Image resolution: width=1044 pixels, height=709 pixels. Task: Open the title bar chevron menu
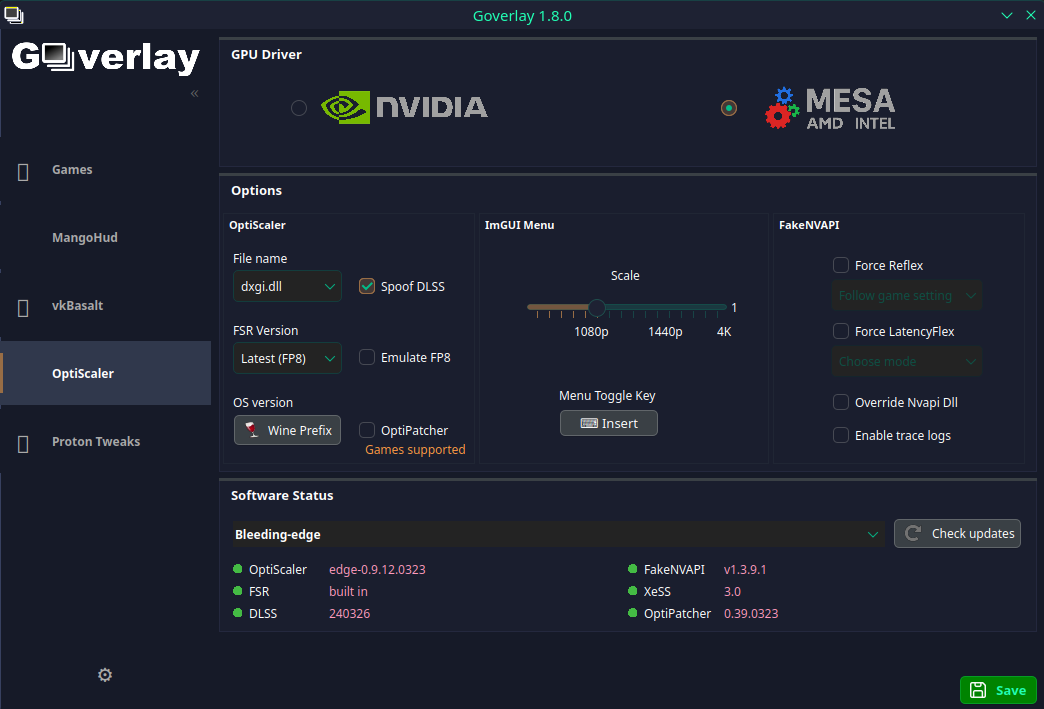(1007, 15)
